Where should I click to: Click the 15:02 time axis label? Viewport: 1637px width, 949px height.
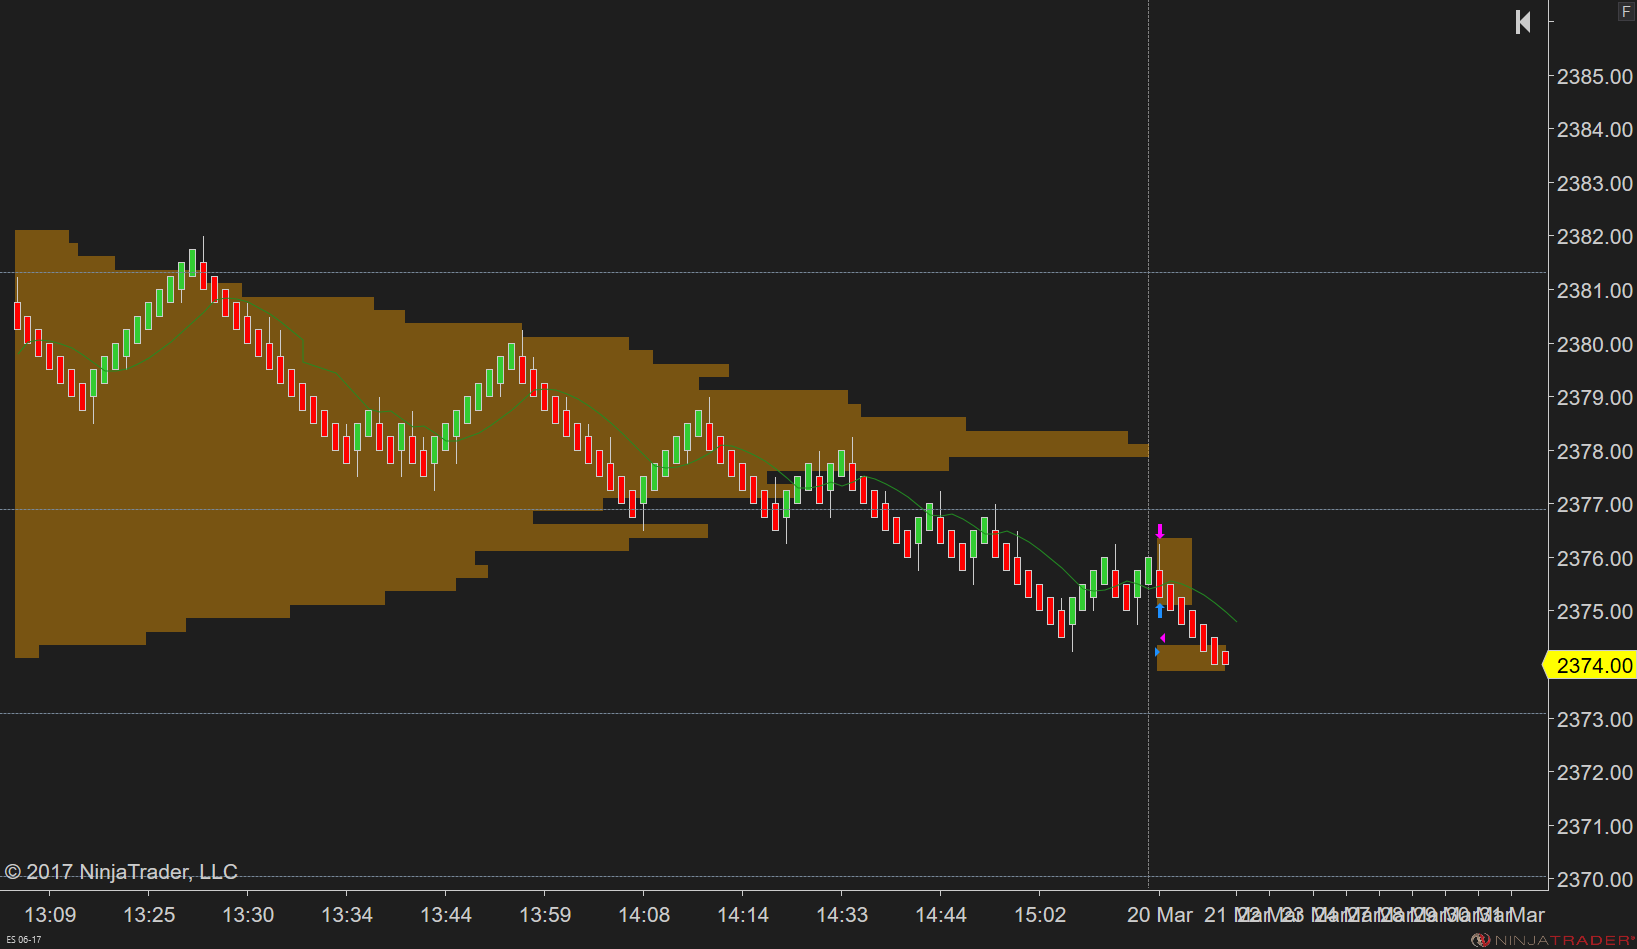pyautogui.click(x=1040, y=915)
